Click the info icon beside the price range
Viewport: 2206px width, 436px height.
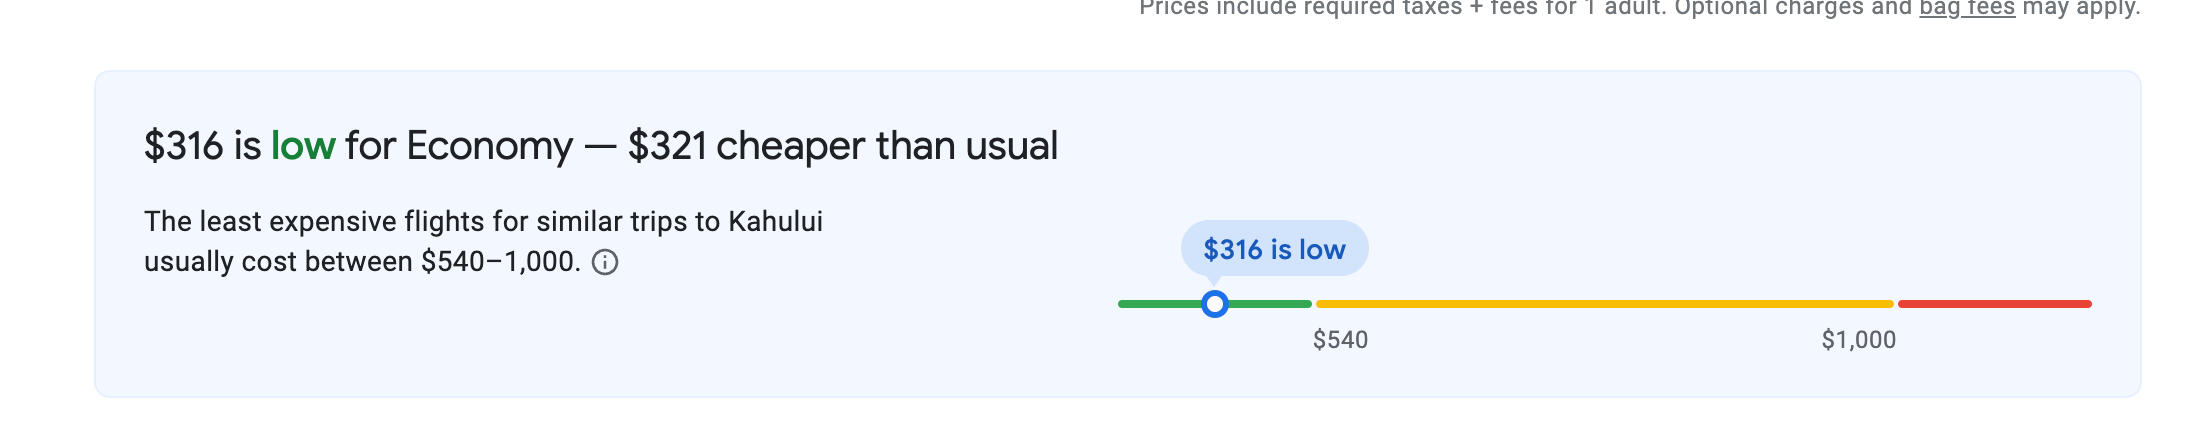(x=605, y=262)
